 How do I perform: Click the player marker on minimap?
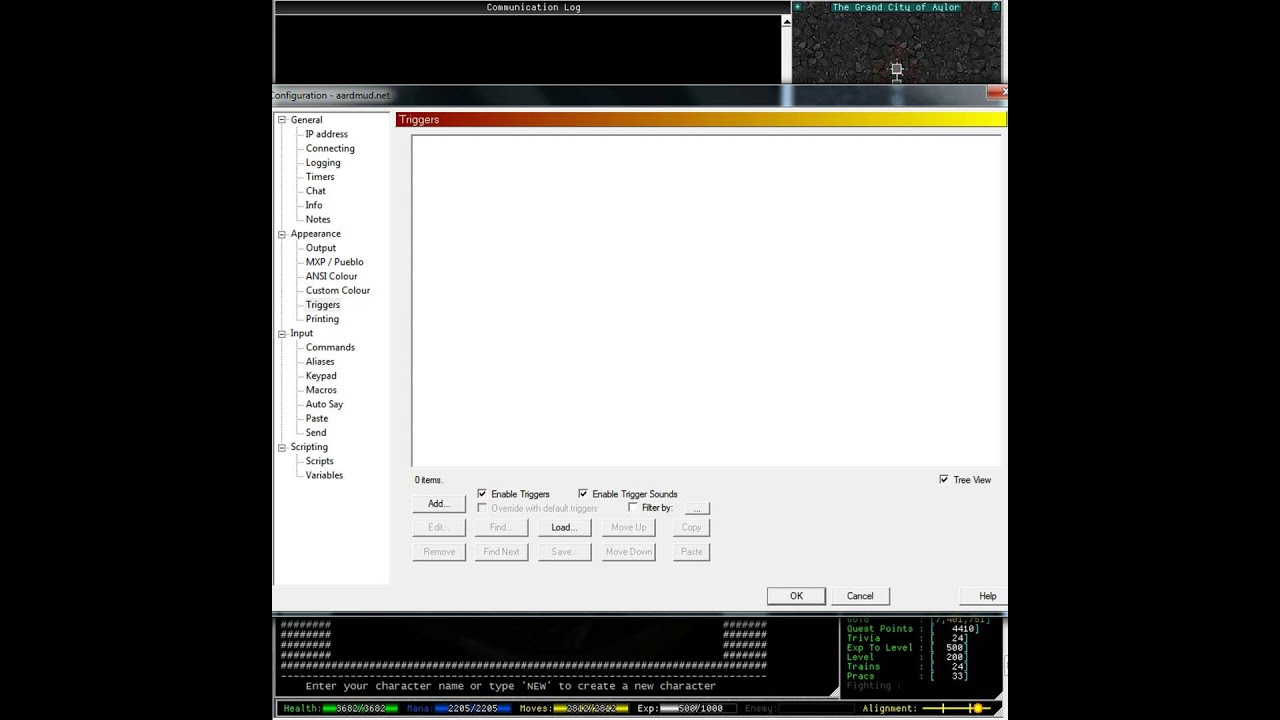[897, 70]
